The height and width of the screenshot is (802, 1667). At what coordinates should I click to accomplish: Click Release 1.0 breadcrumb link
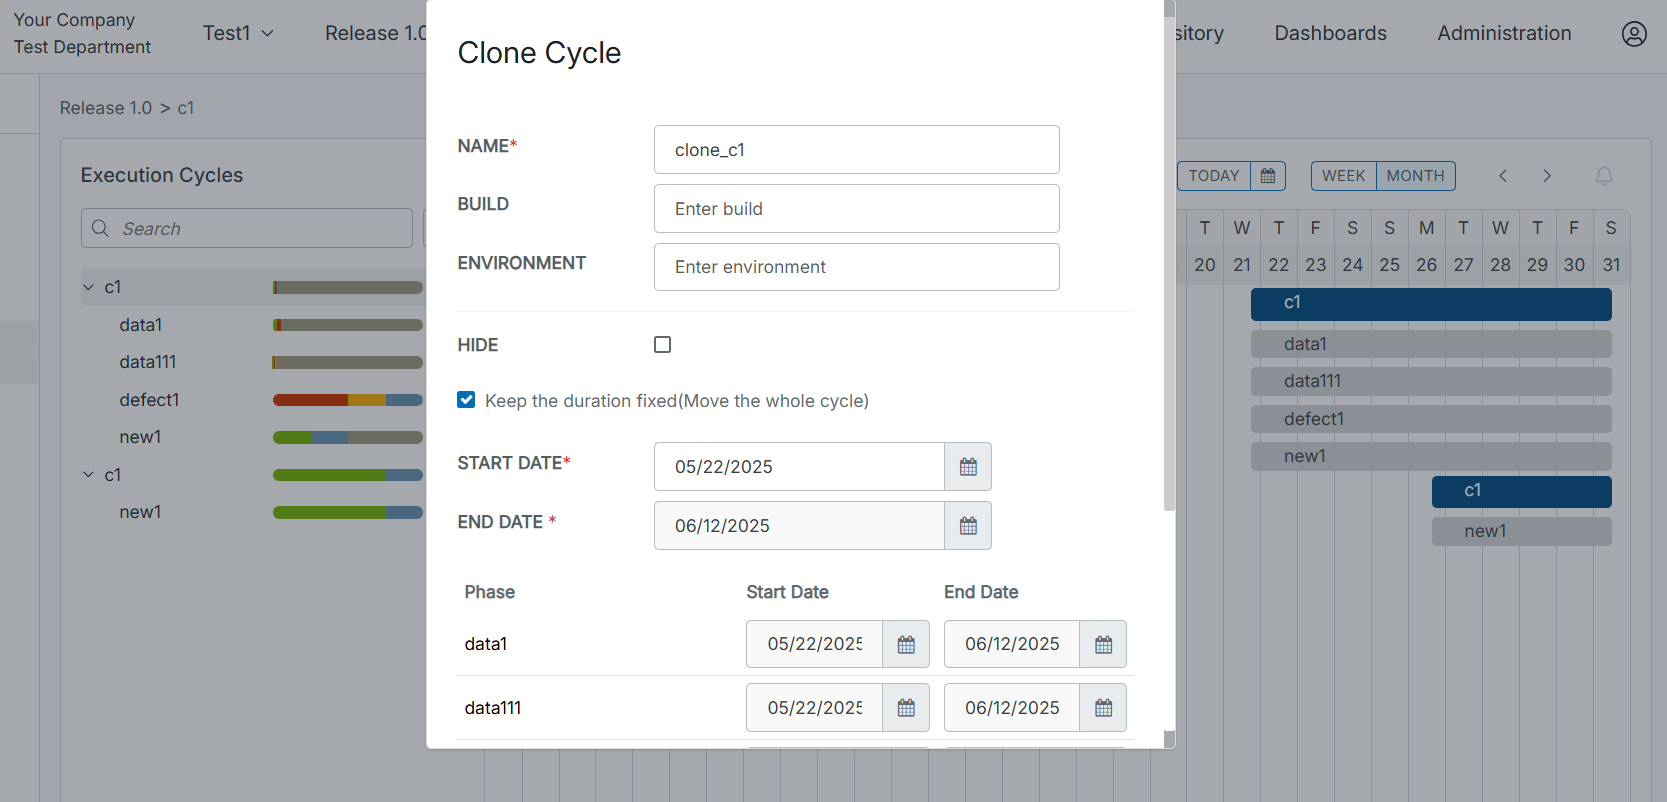pyautogui.click(x=106, y=108)
